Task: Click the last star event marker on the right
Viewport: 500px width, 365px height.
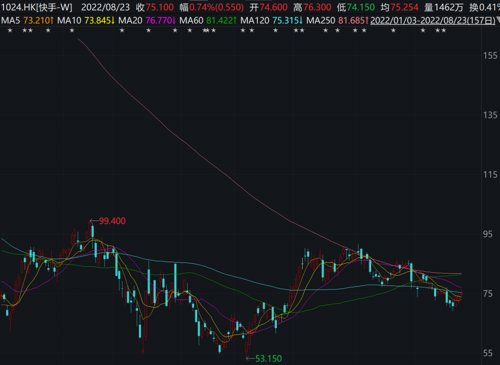Action: click(443, 31)
